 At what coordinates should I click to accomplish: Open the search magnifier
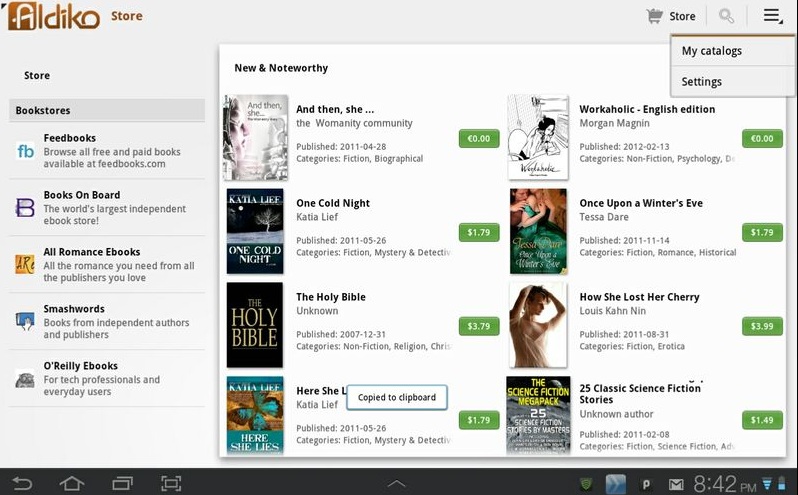tap(726, 16)
